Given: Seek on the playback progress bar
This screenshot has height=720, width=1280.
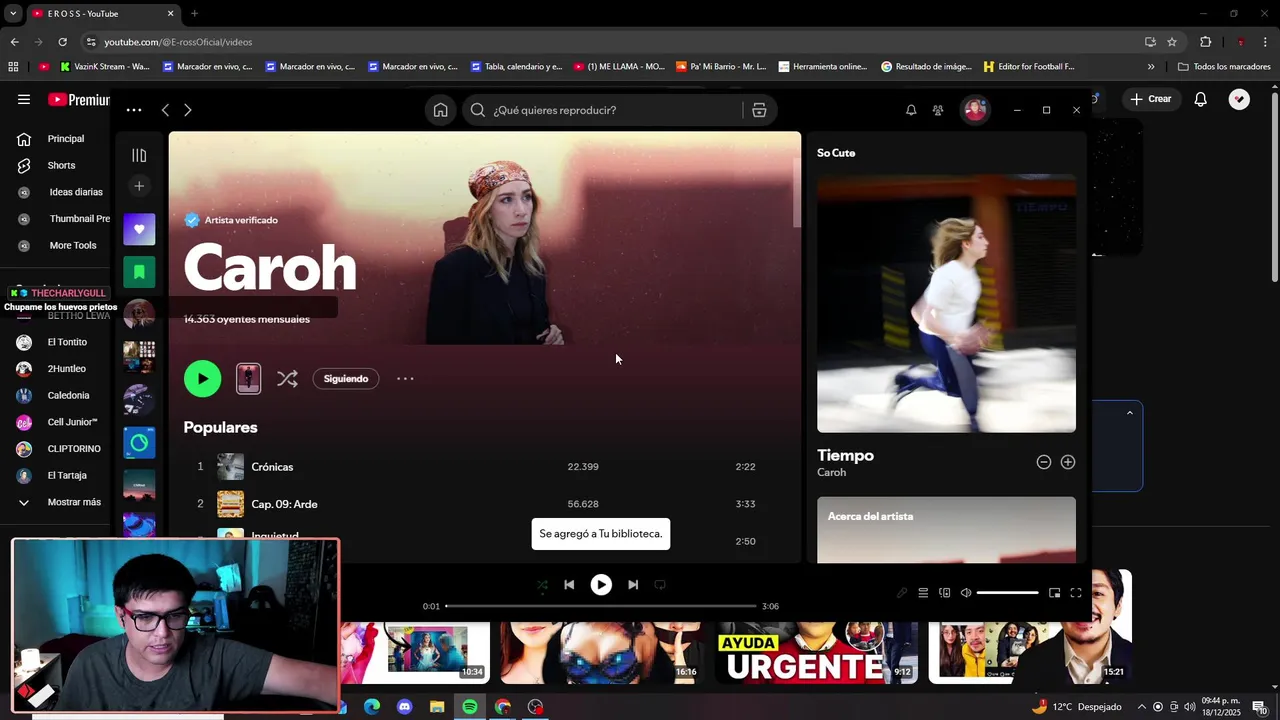Looking at the screenshot, I should (x=600, y=606).
